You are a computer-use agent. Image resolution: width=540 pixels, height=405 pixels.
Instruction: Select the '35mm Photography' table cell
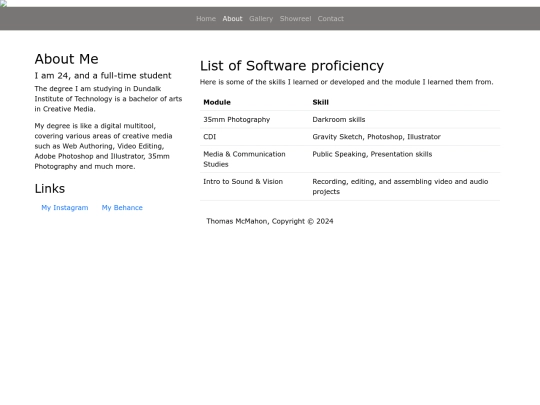(x=255, y=120)
